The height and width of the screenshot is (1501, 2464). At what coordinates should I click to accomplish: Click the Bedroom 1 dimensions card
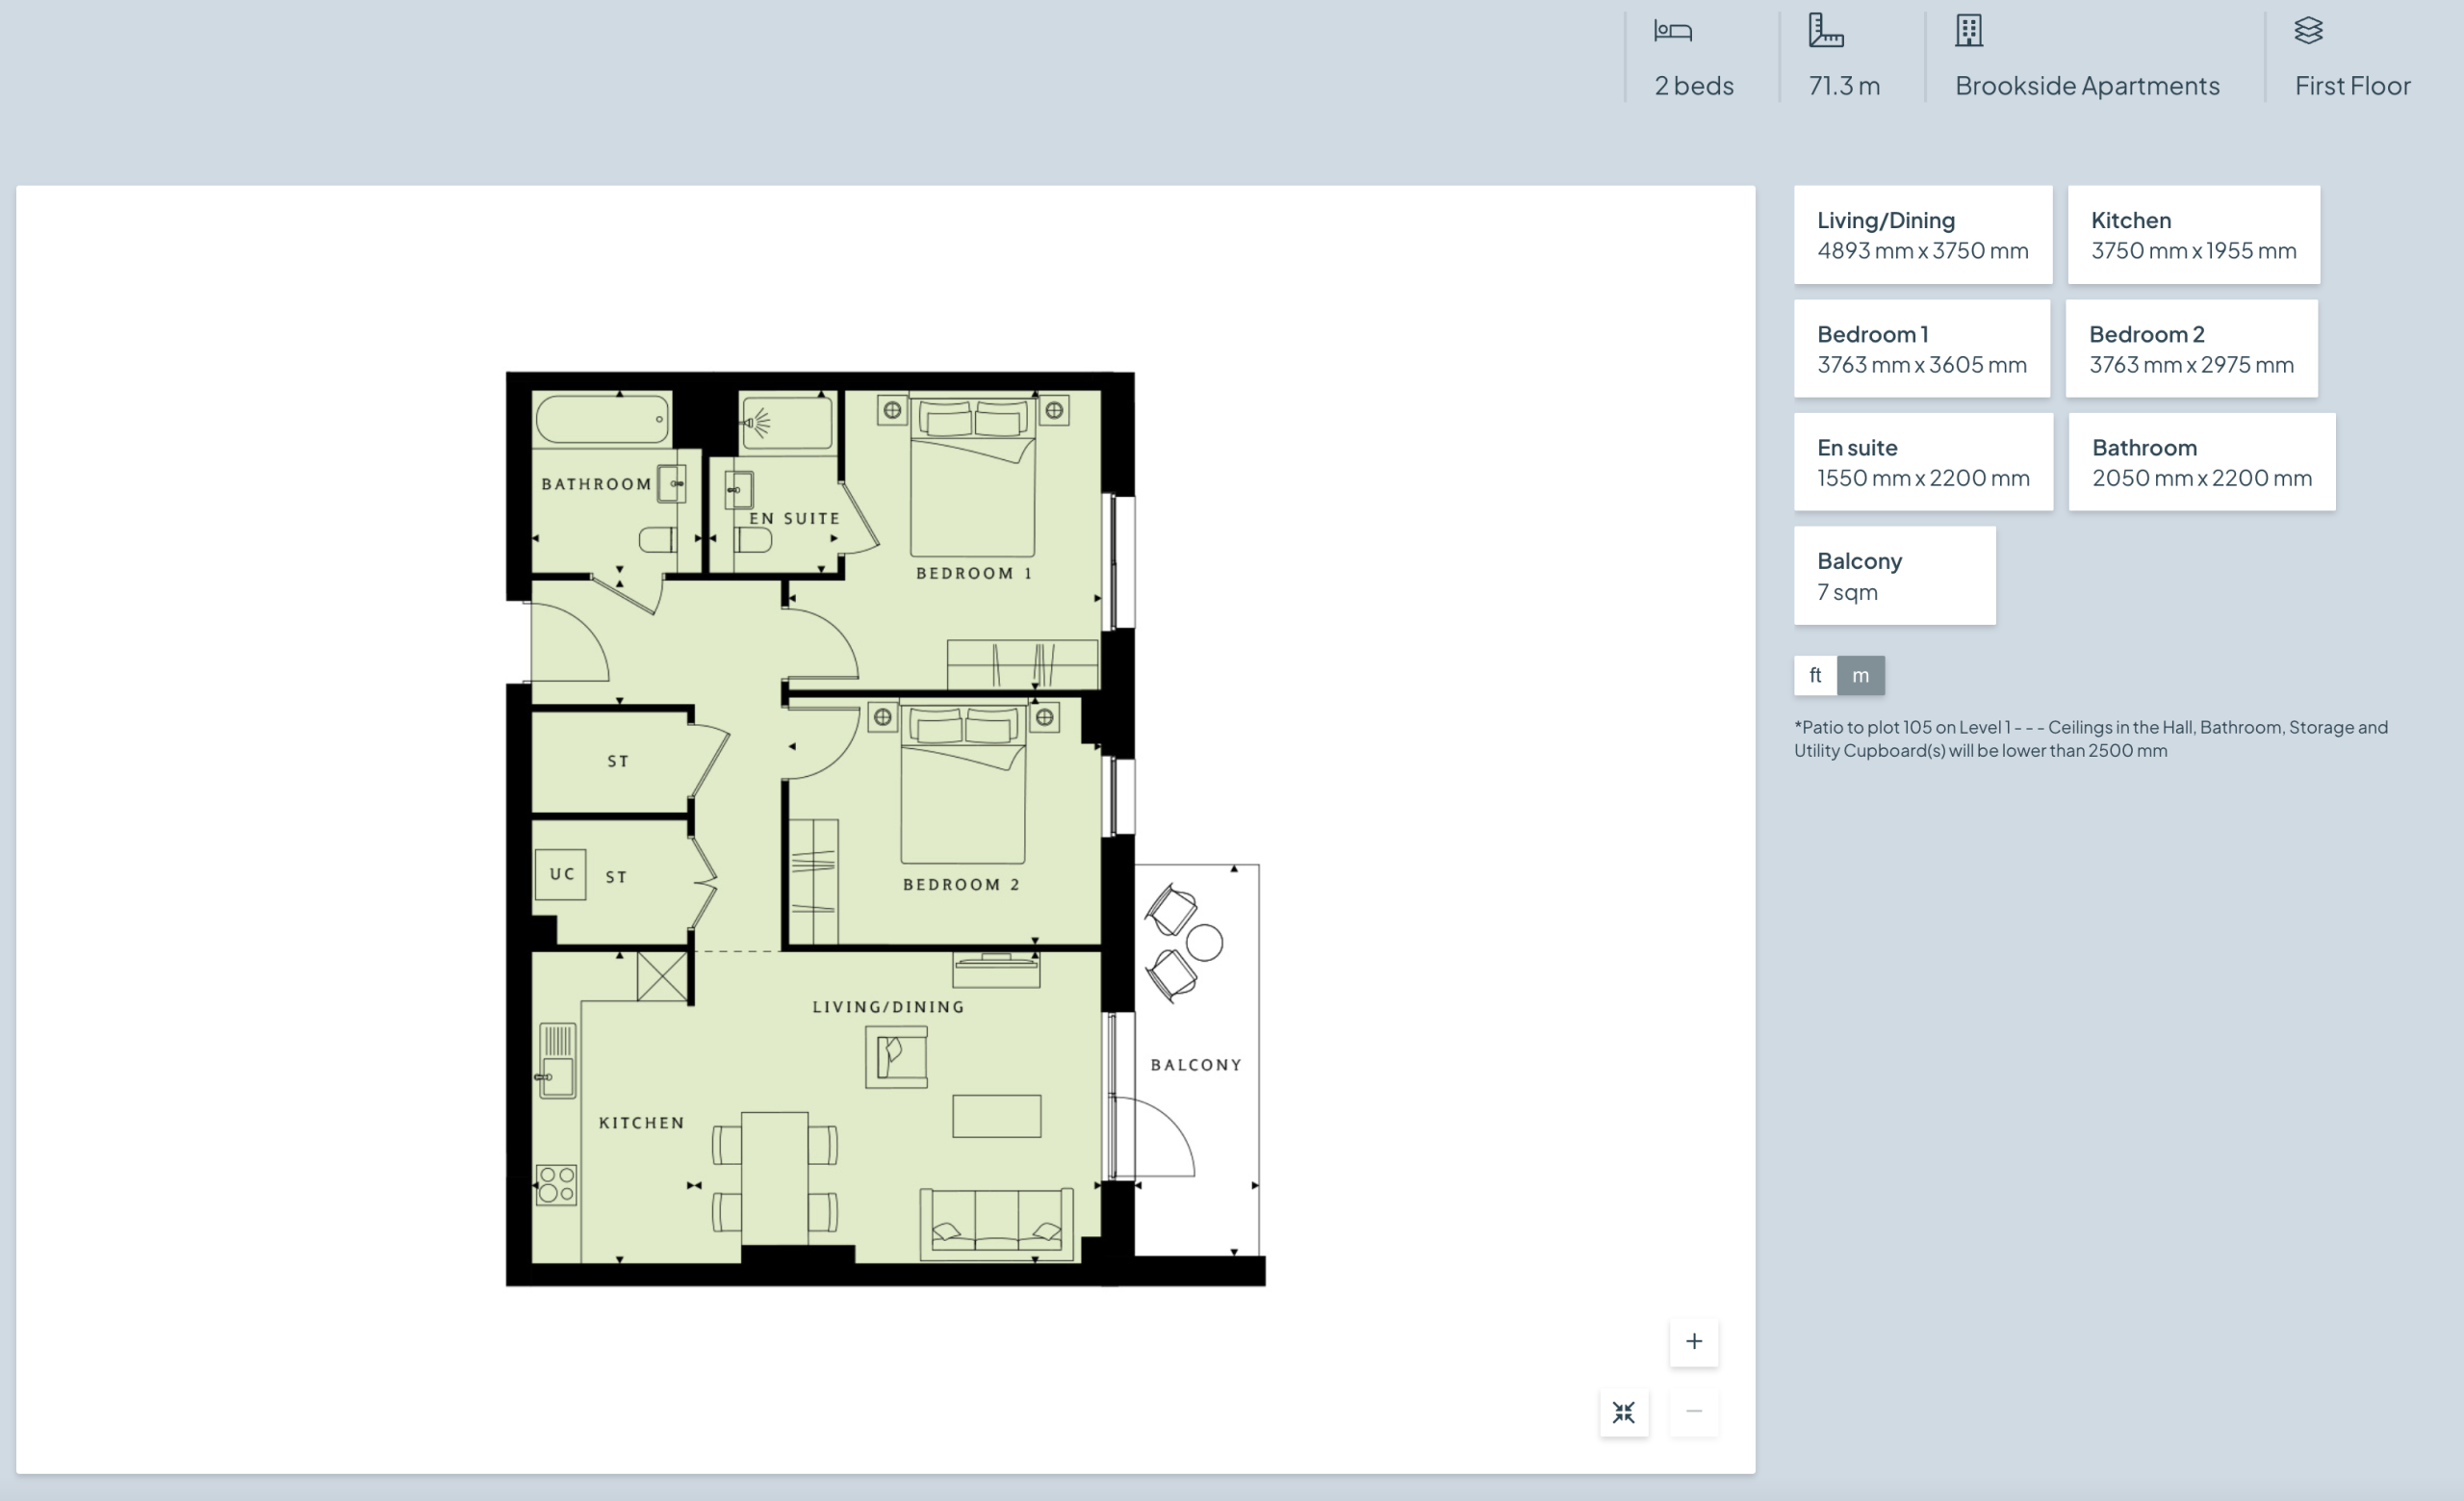1921,349
